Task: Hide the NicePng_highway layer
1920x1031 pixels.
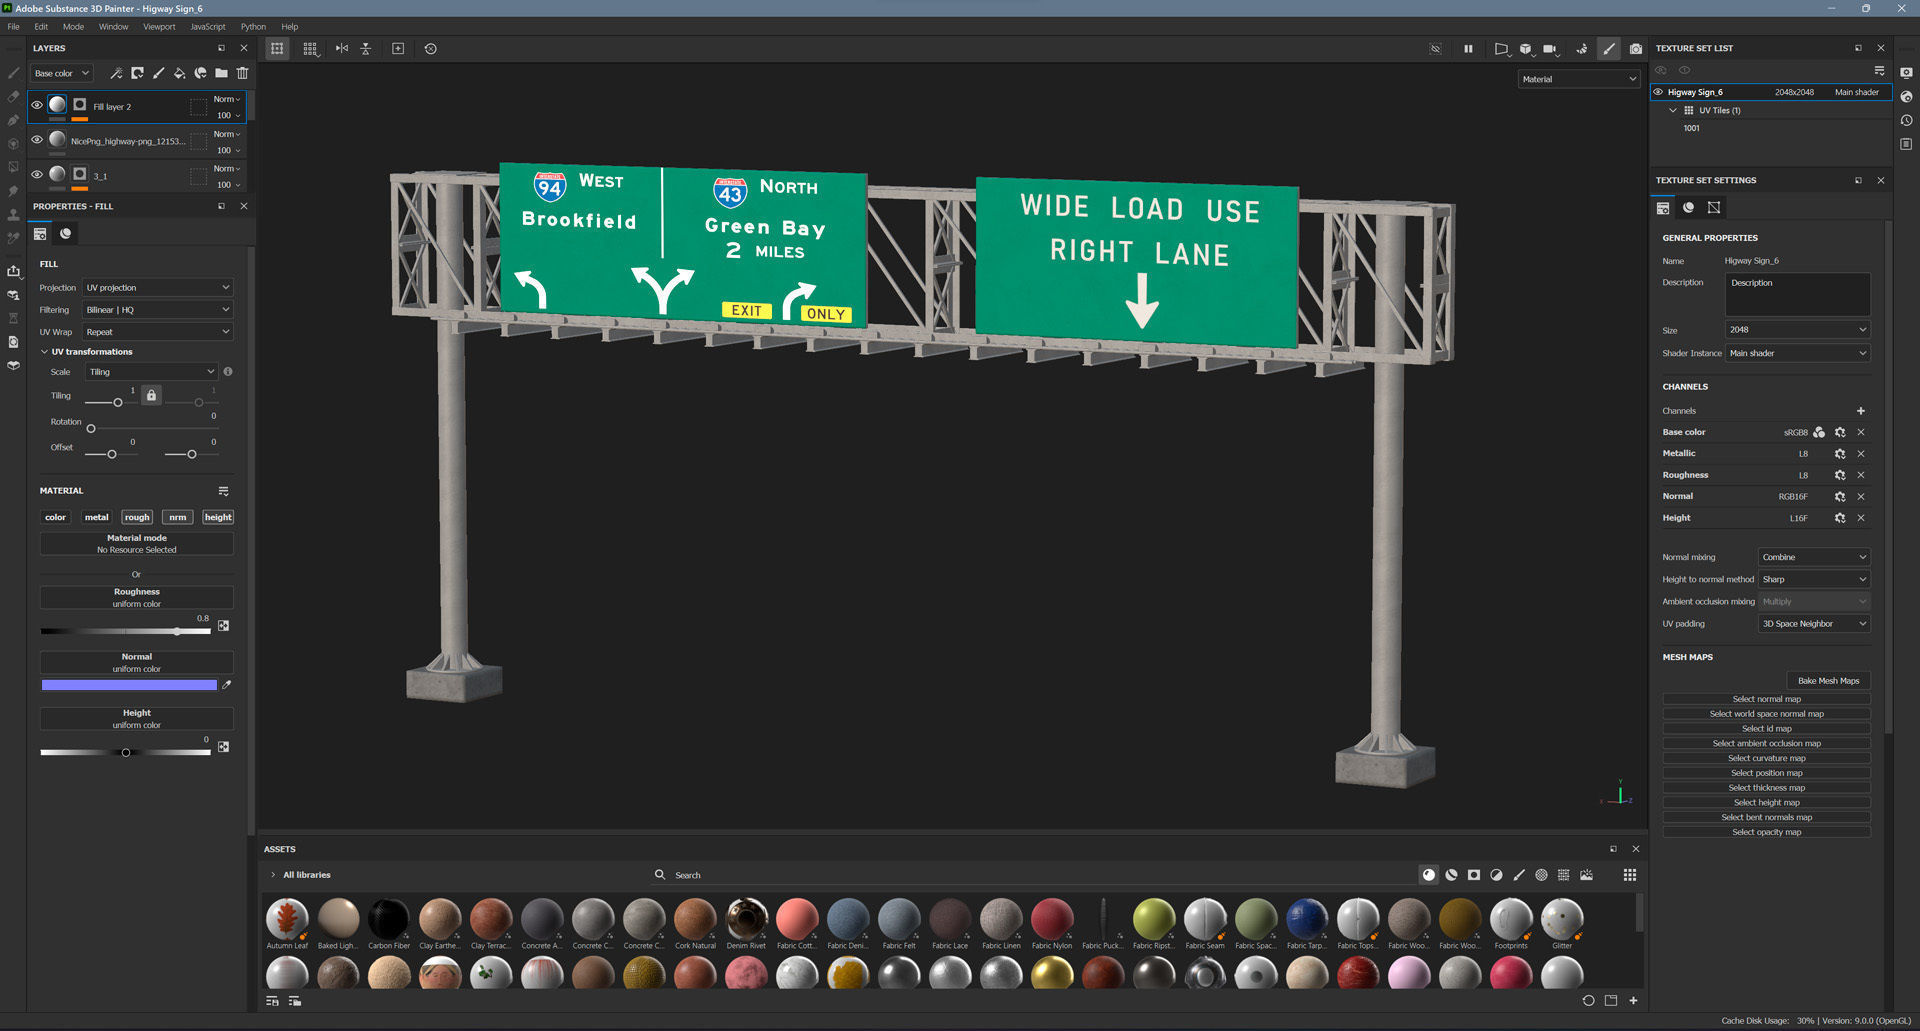Action: click(x=37, y=140)
